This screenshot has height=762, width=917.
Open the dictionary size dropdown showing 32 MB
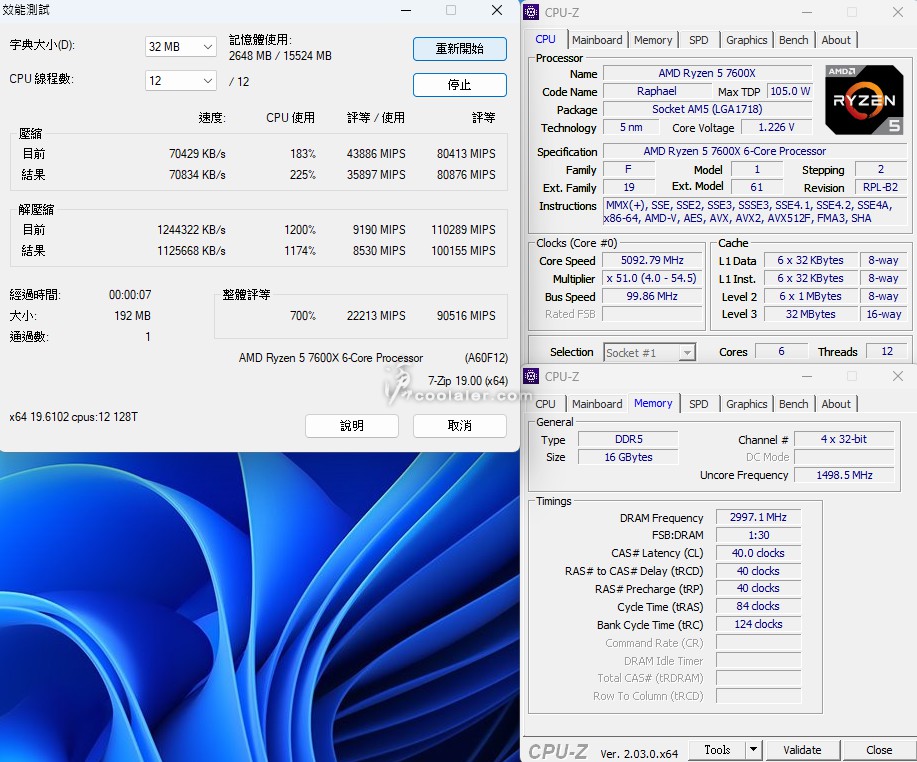click(x=181, y=47)
